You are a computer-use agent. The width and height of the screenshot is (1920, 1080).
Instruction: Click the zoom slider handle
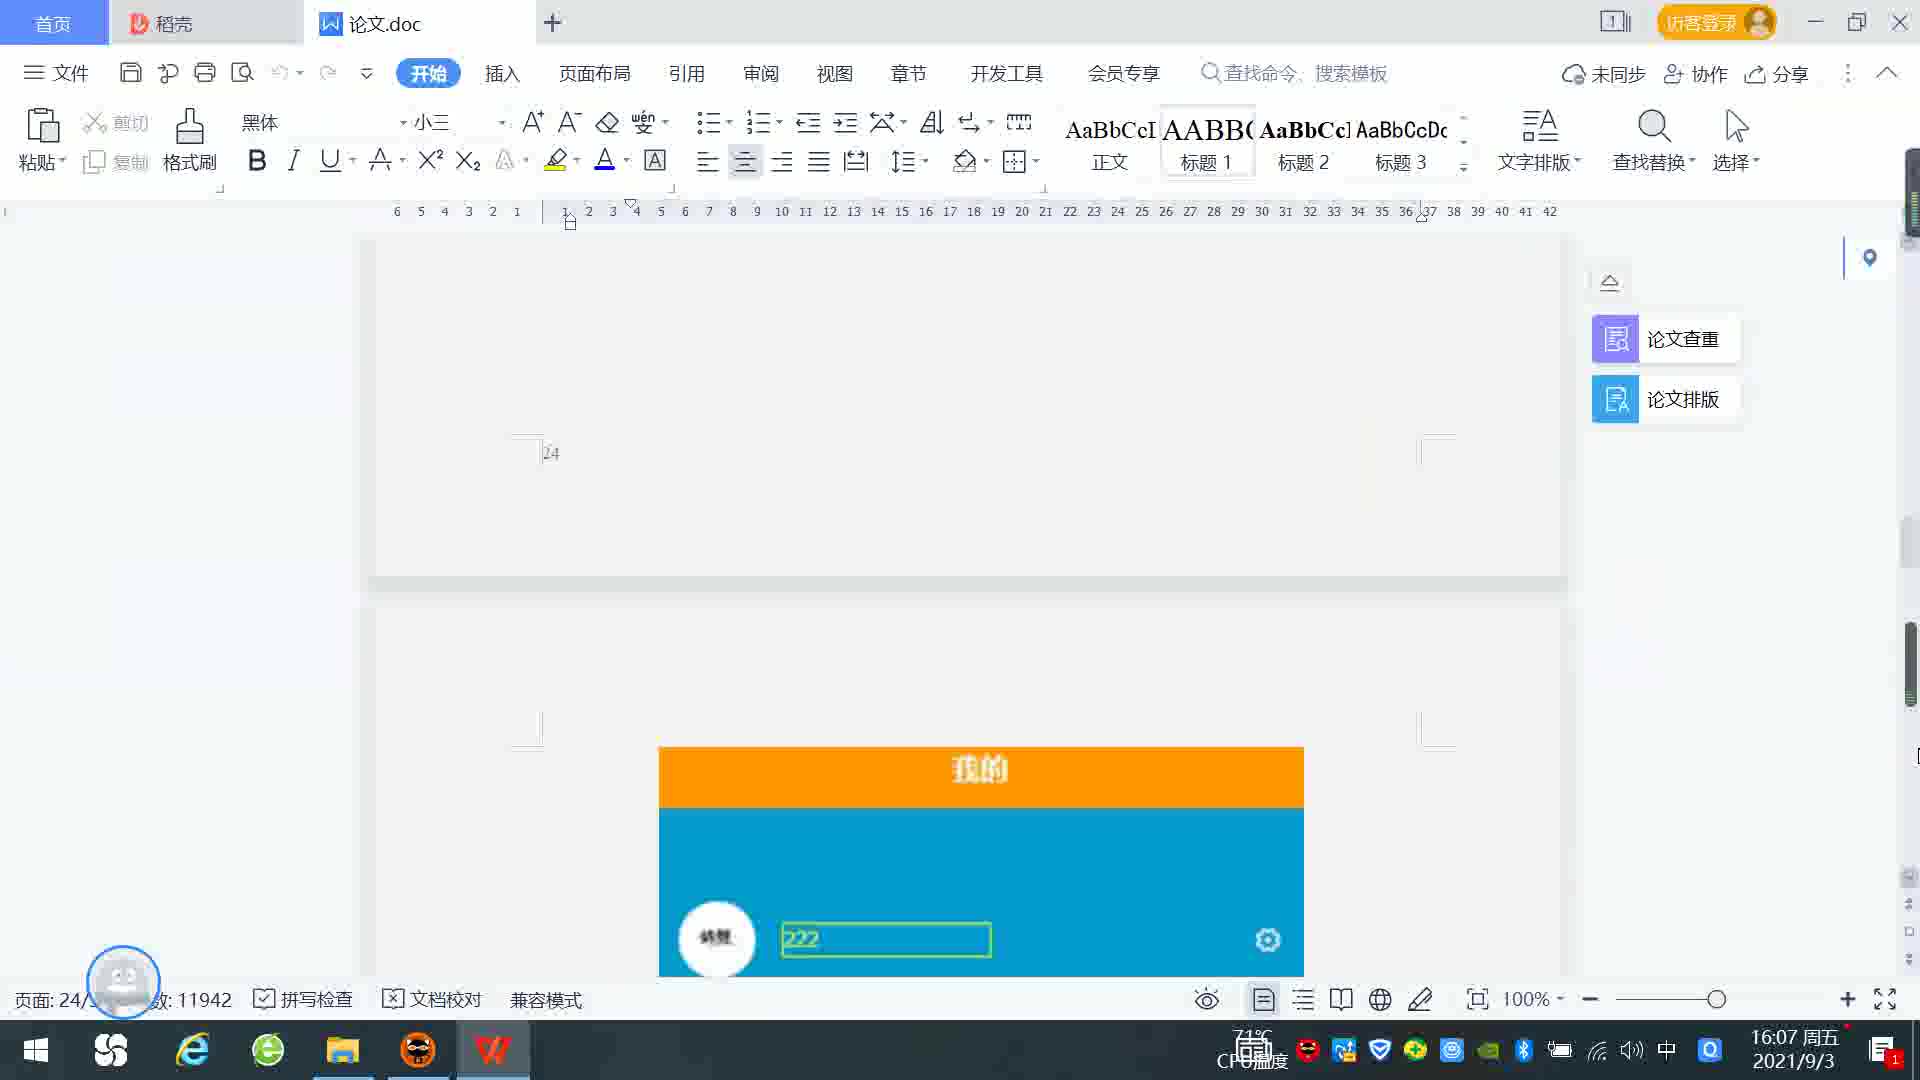pyautogui.click(x=1716, y=999)
